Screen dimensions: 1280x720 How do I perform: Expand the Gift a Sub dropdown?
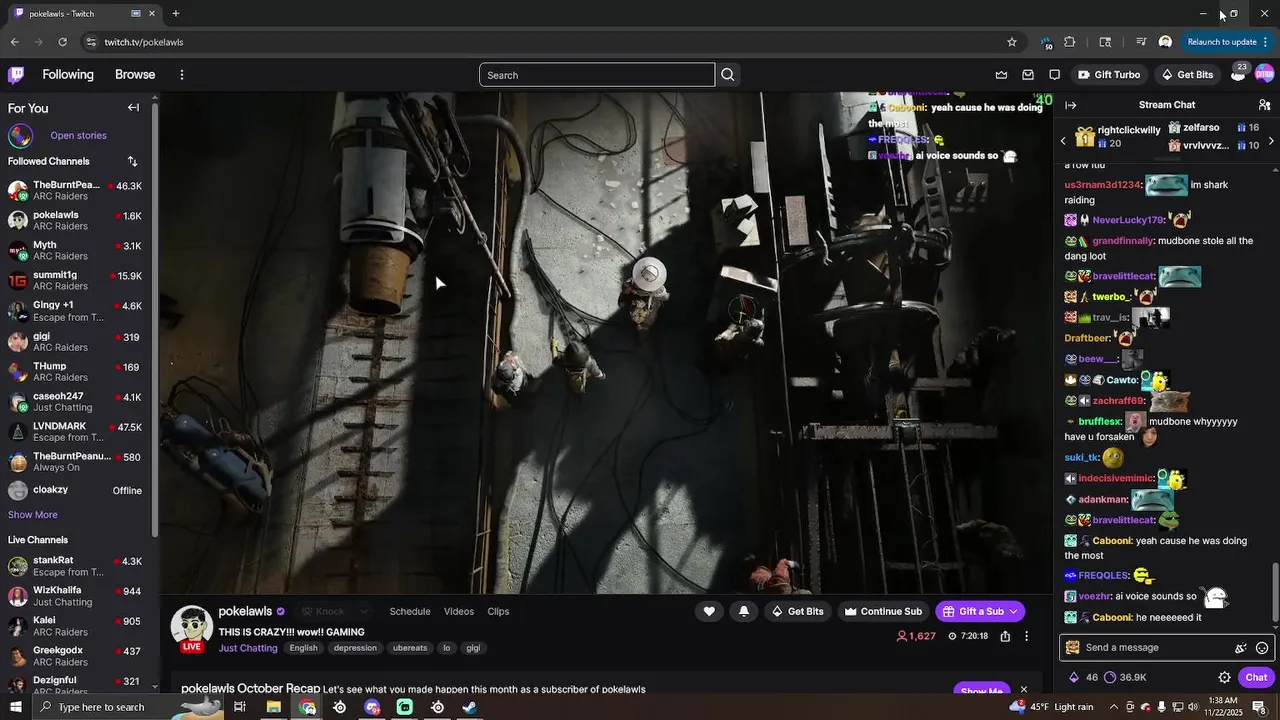pos(1013,612)
